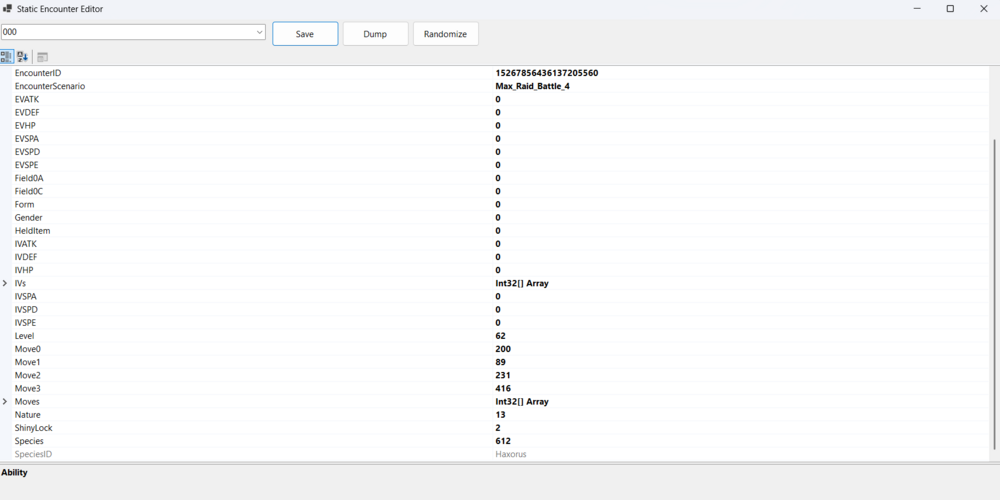Click the Alphabetical sort icon
Screen dimensions: 1000x500
pos(23,57)
